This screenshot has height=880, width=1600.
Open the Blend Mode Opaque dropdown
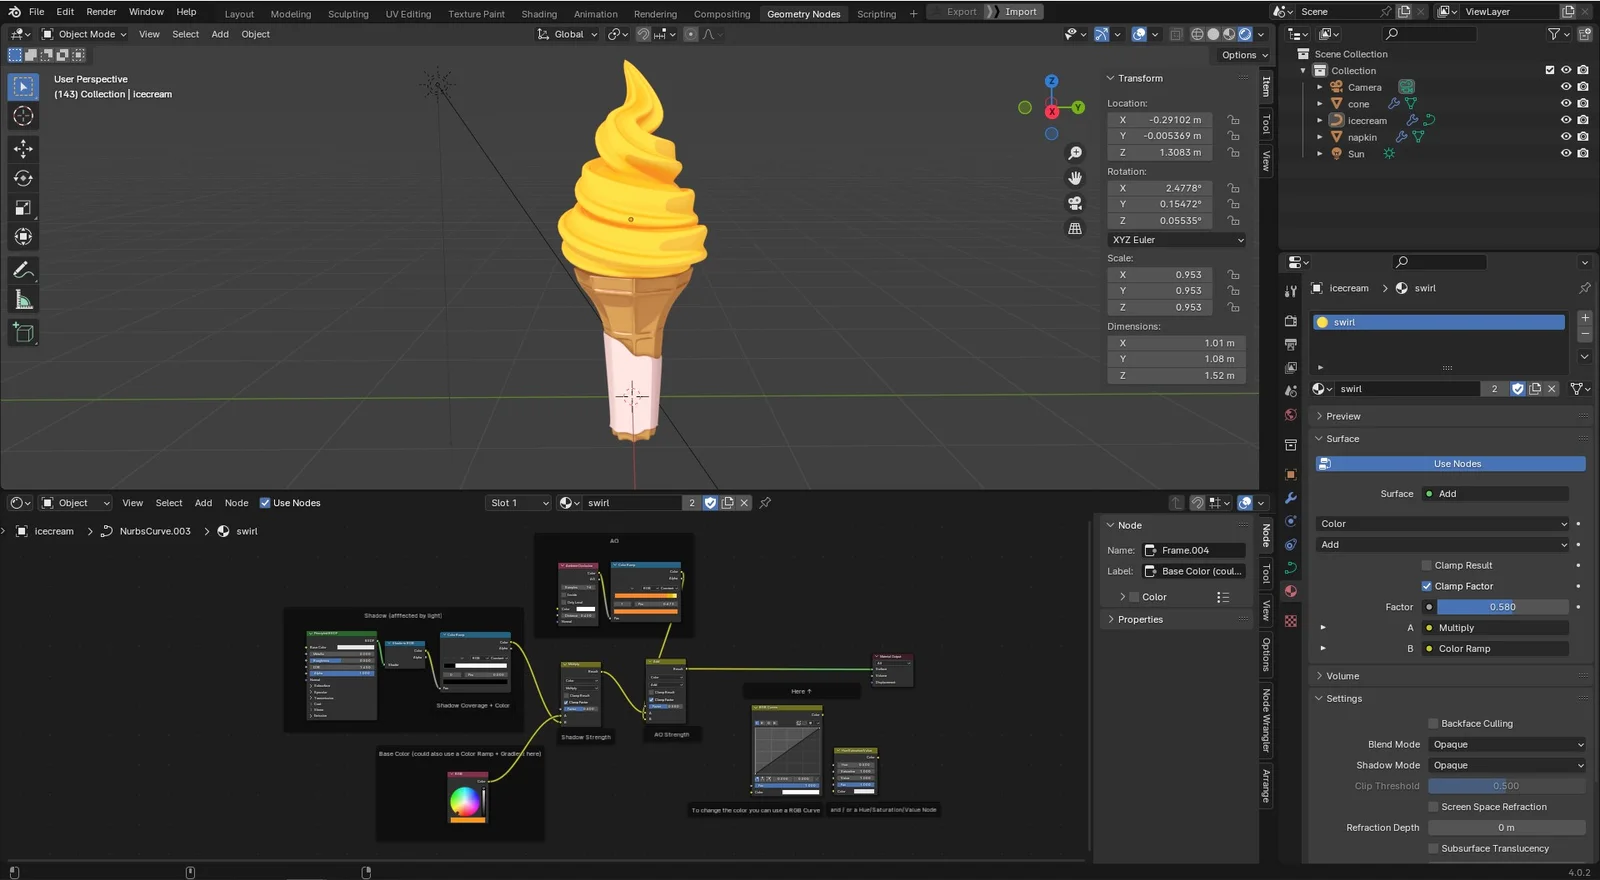(x=1507, y=745)
